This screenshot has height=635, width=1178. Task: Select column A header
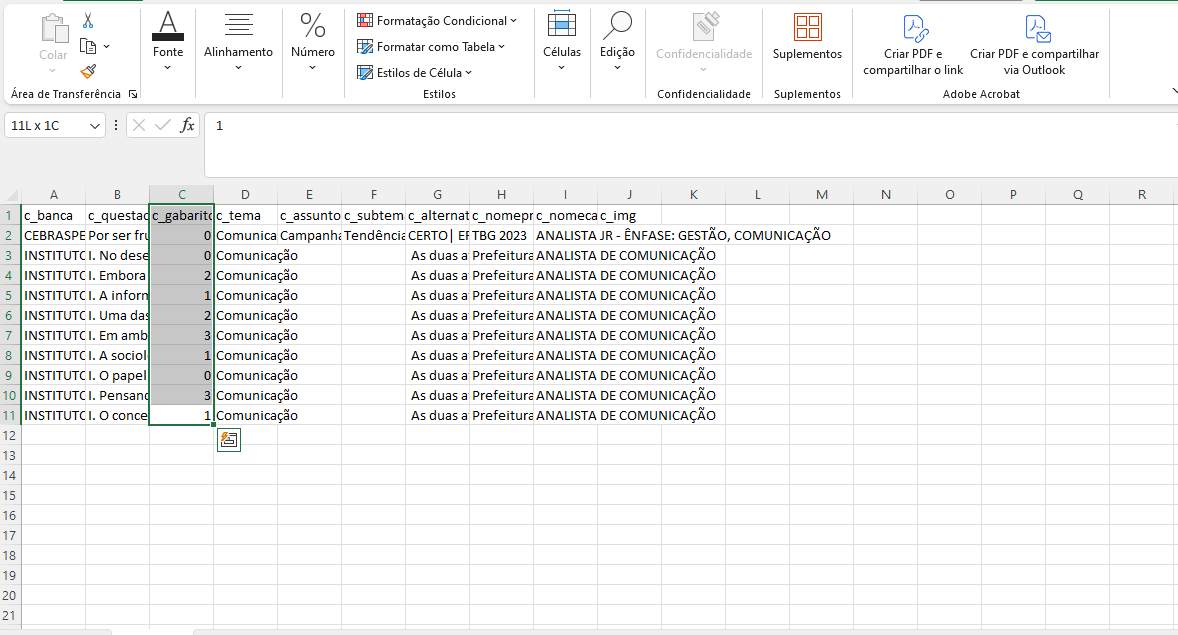(53, 195)
